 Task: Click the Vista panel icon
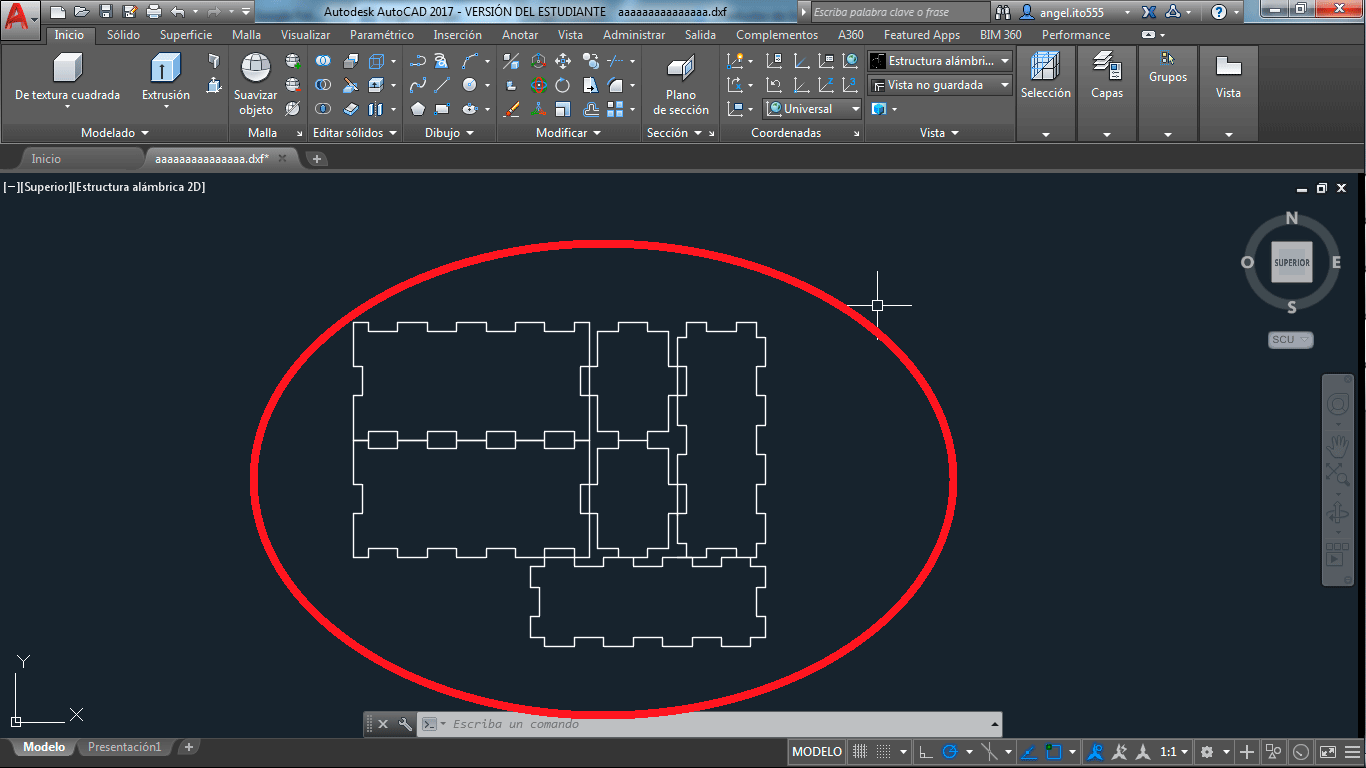coord(1228,66)
